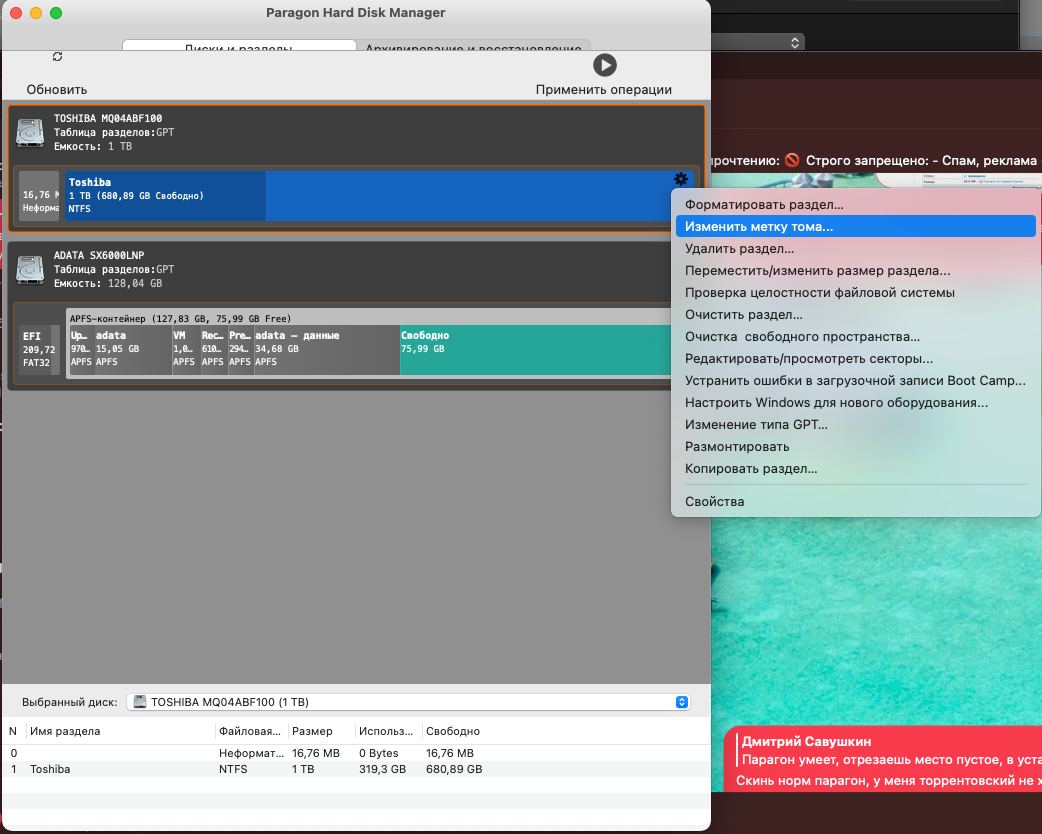Select the adata 15,05 GB APFS volume
The image size is (1042, 834).
[x=133, y=350]
